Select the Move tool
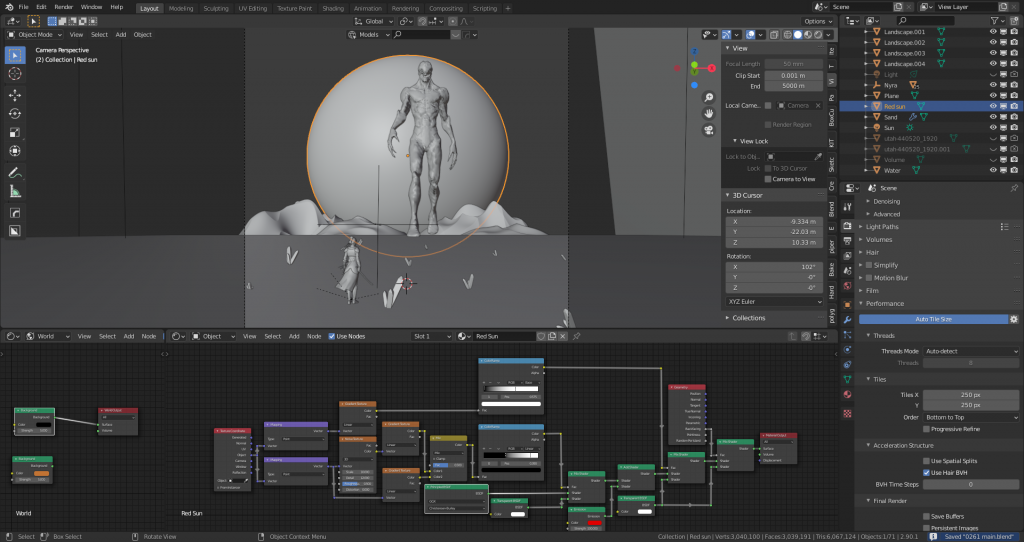 (x=14, y=95)
